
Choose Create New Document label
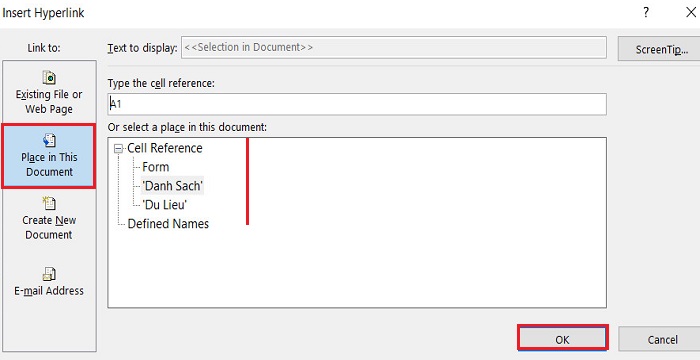click(x=49, y=227)
